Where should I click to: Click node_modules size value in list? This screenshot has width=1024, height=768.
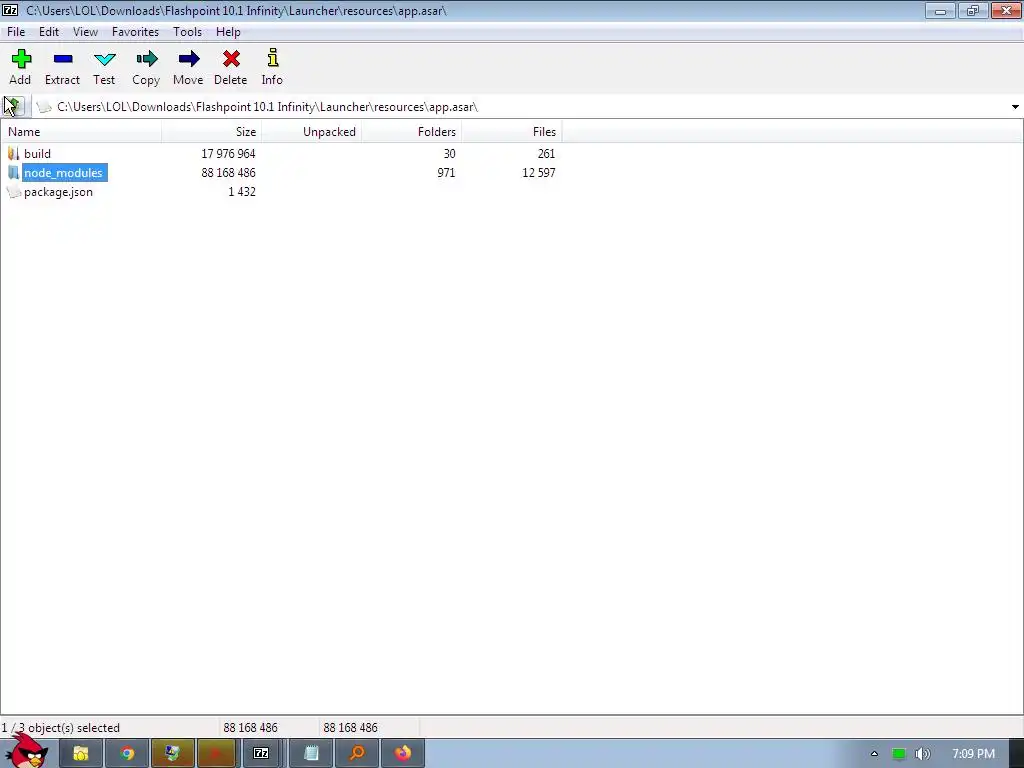229,172
